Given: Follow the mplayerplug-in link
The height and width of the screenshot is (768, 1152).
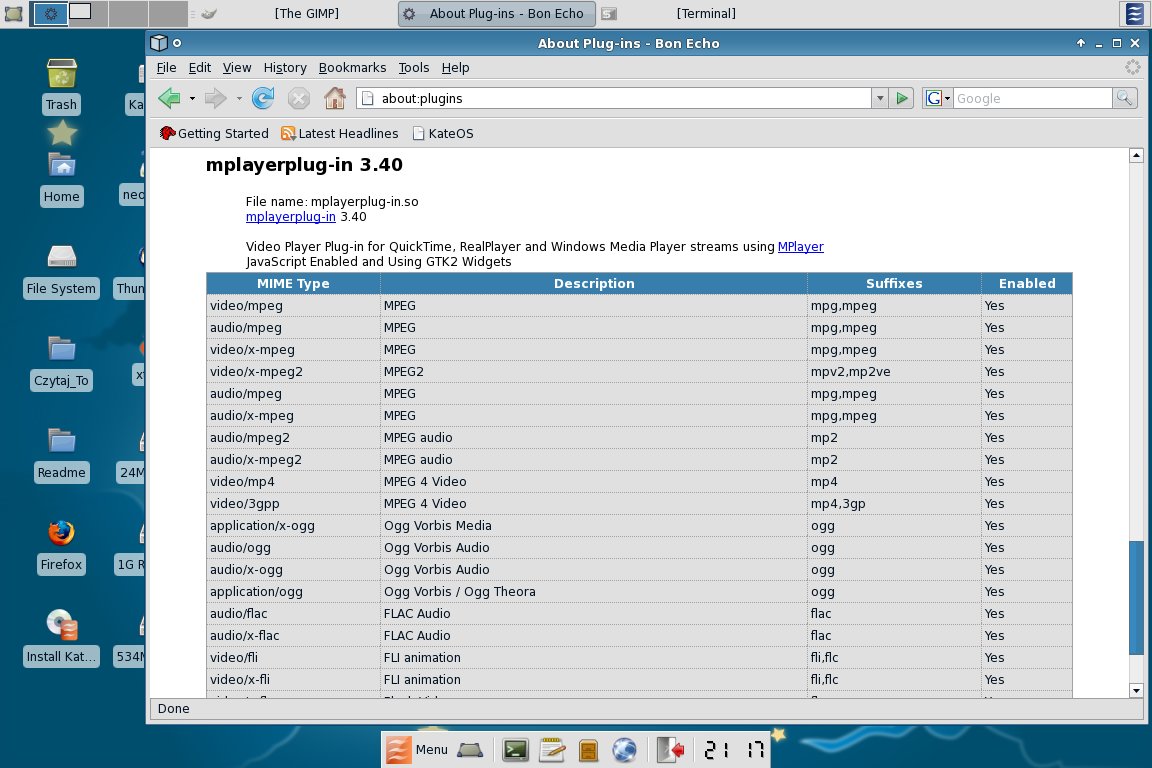Looking at the screenshot, I should coord(290,217).
